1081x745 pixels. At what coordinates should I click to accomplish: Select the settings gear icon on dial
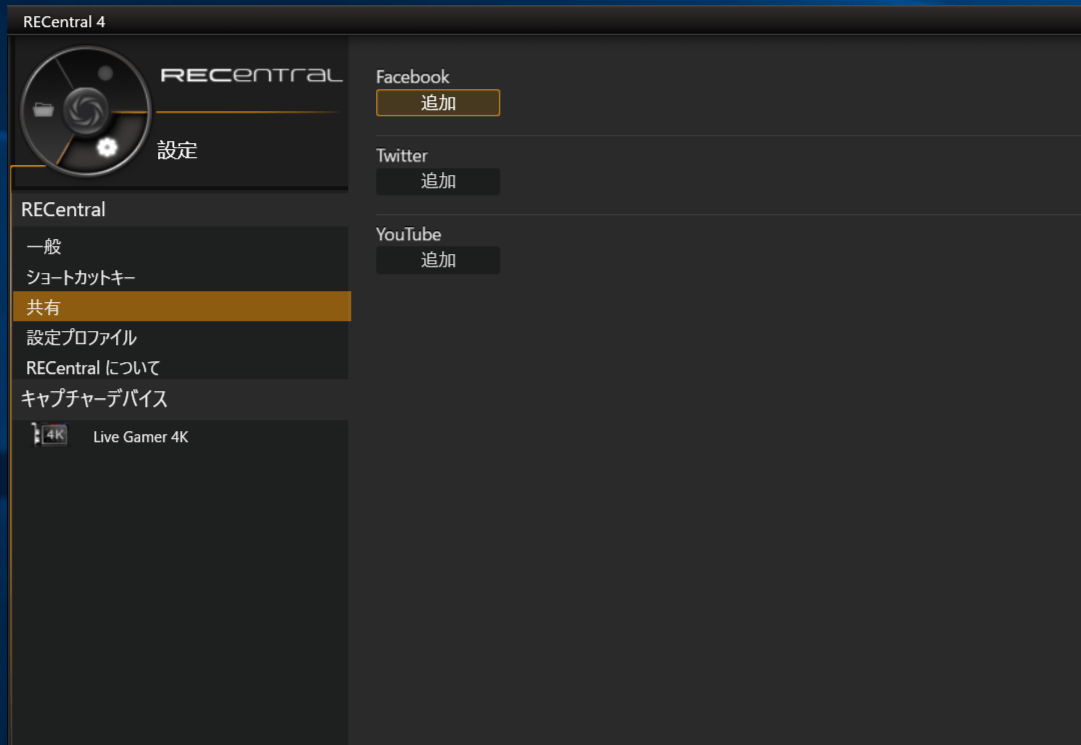tap(107, 147)
